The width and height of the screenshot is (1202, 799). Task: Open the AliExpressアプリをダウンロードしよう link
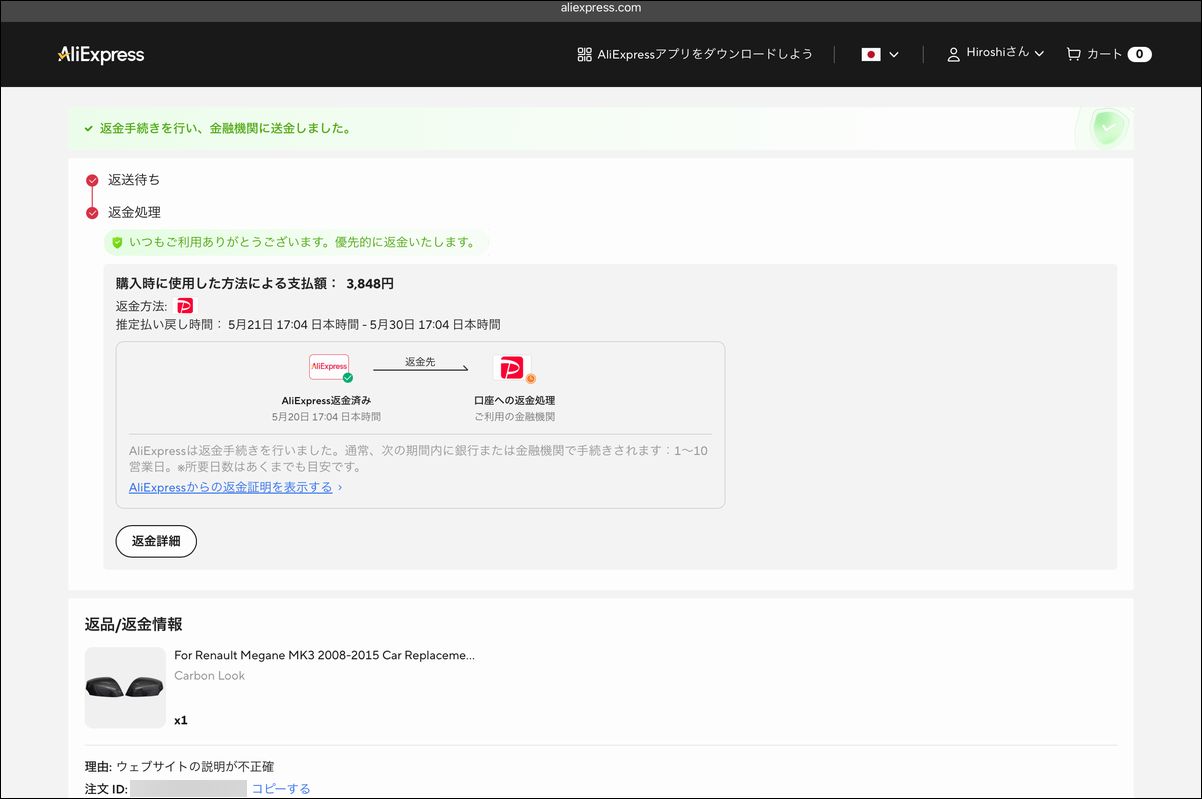[x=705, y=54]
